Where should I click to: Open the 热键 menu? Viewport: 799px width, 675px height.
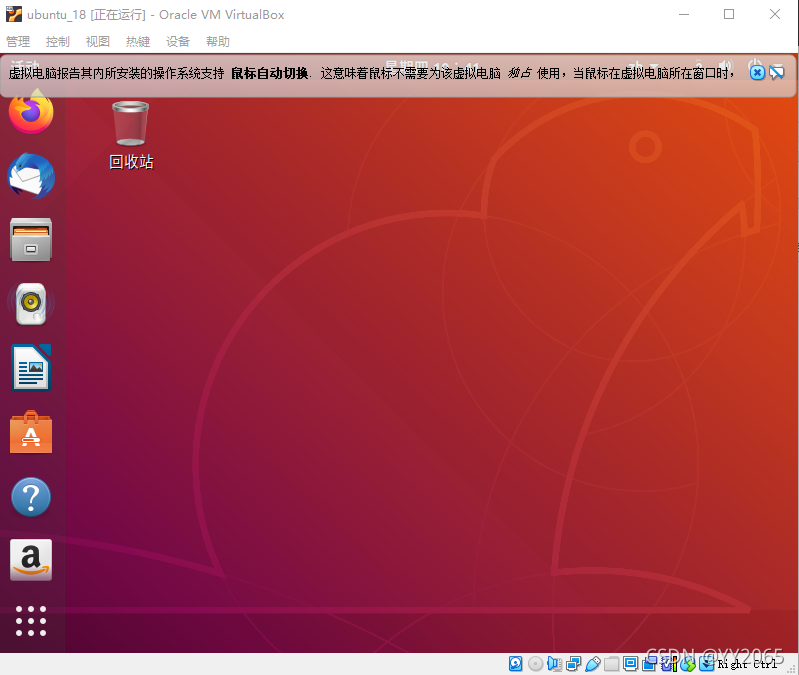click(x=138, y=41)
